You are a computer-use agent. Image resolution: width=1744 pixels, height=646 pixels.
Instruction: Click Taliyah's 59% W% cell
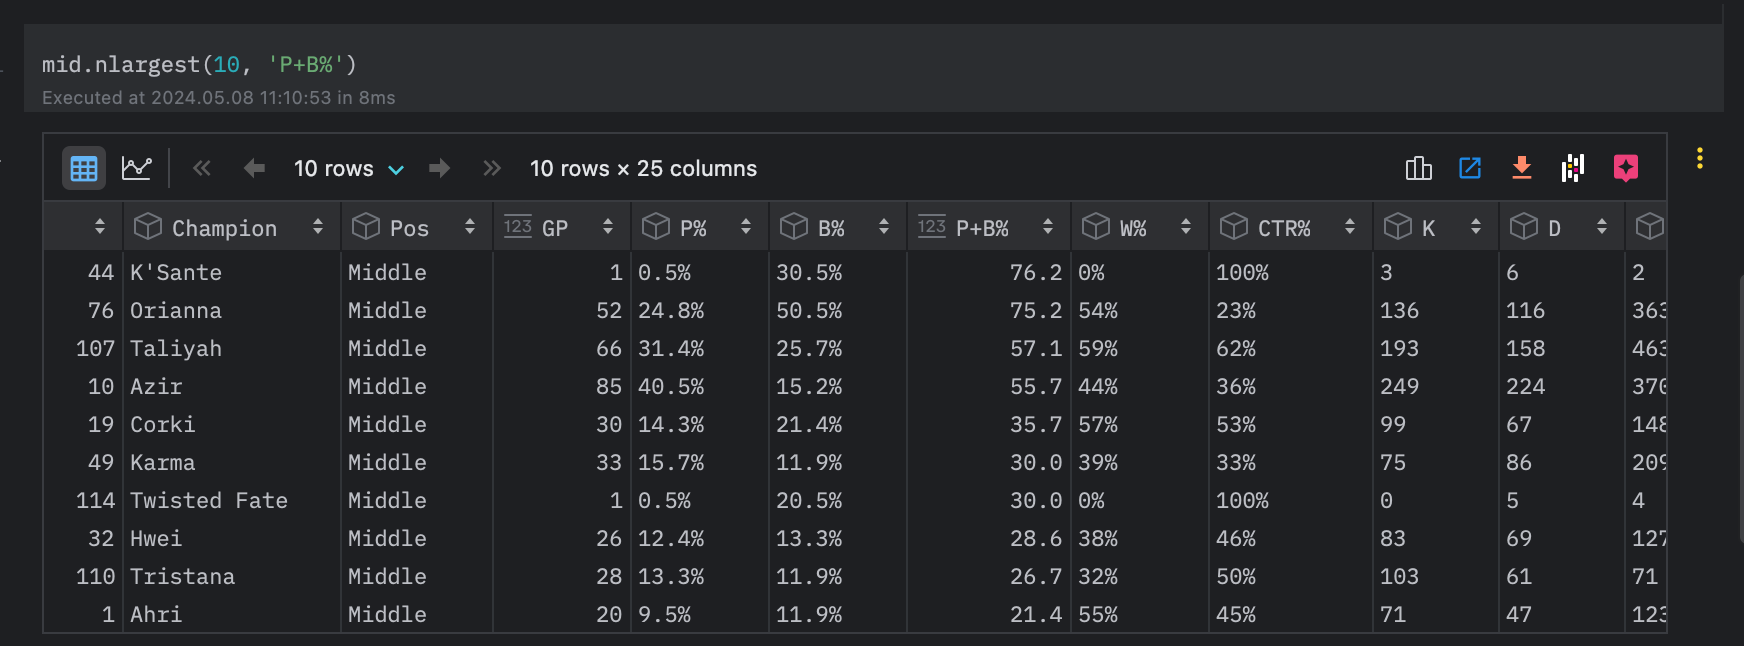[x=1140, y=348]
